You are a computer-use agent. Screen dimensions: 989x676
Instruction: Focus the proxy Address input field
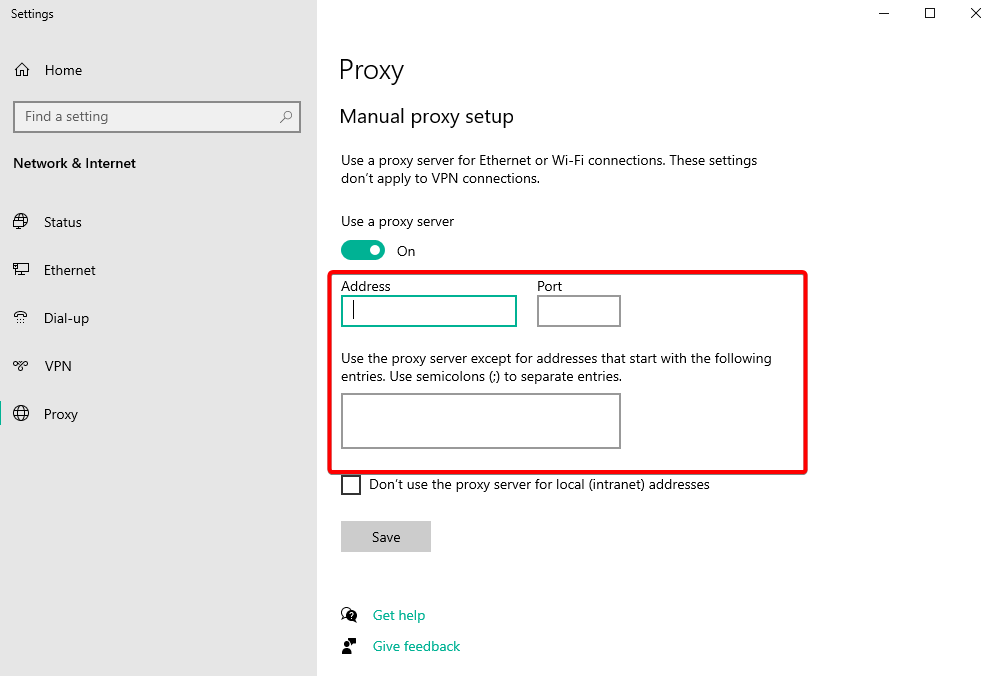(429, 311)
